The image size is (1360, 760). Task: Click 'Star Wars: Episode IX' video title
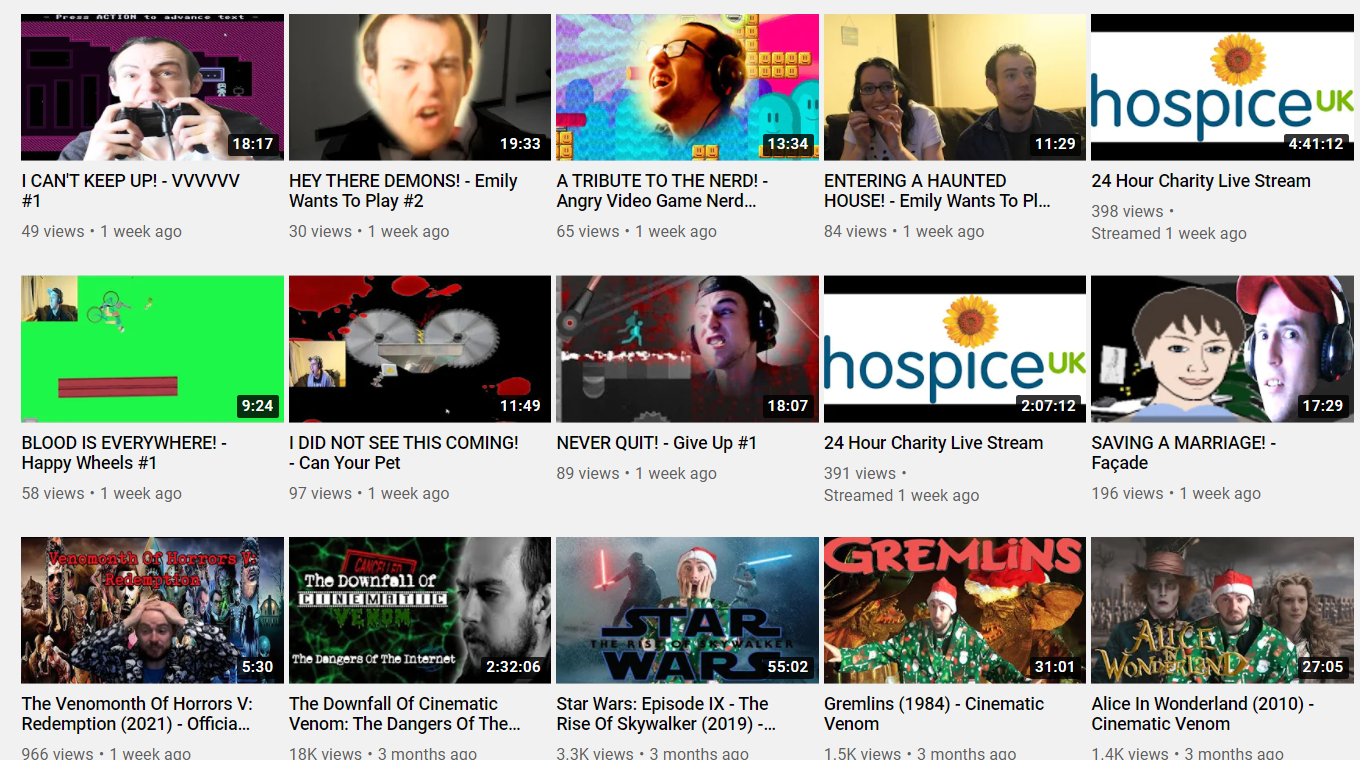coord(667,714)
